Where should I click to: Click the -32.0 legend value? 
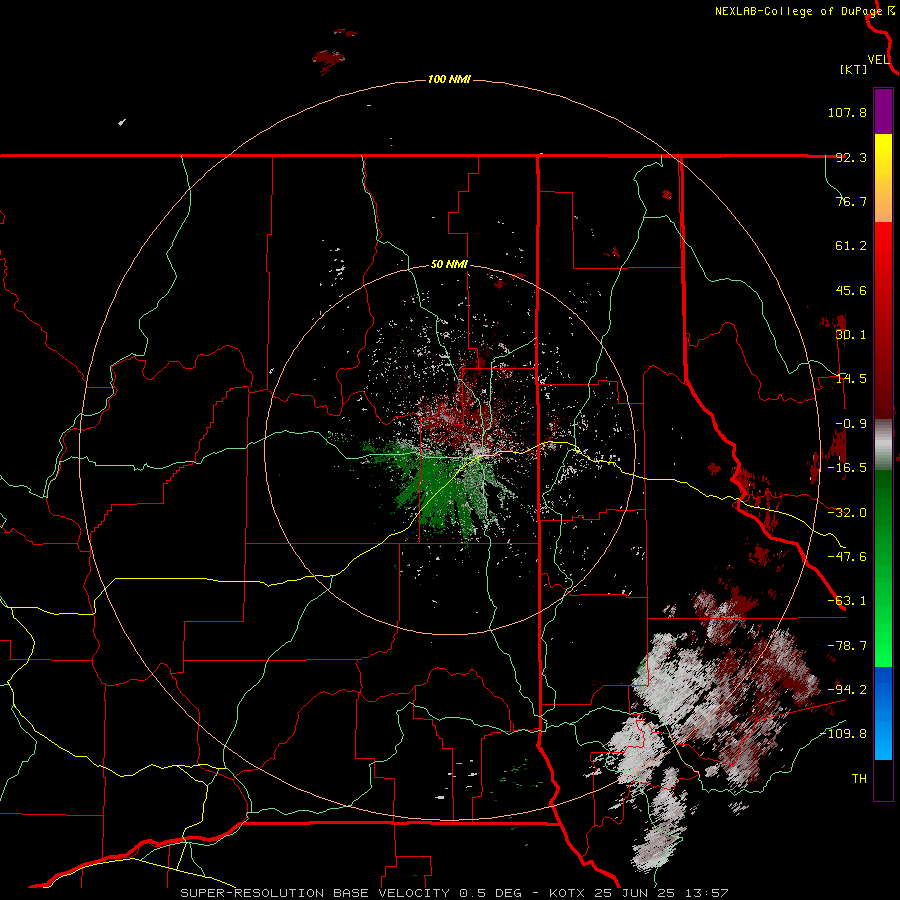click(847, 513)
